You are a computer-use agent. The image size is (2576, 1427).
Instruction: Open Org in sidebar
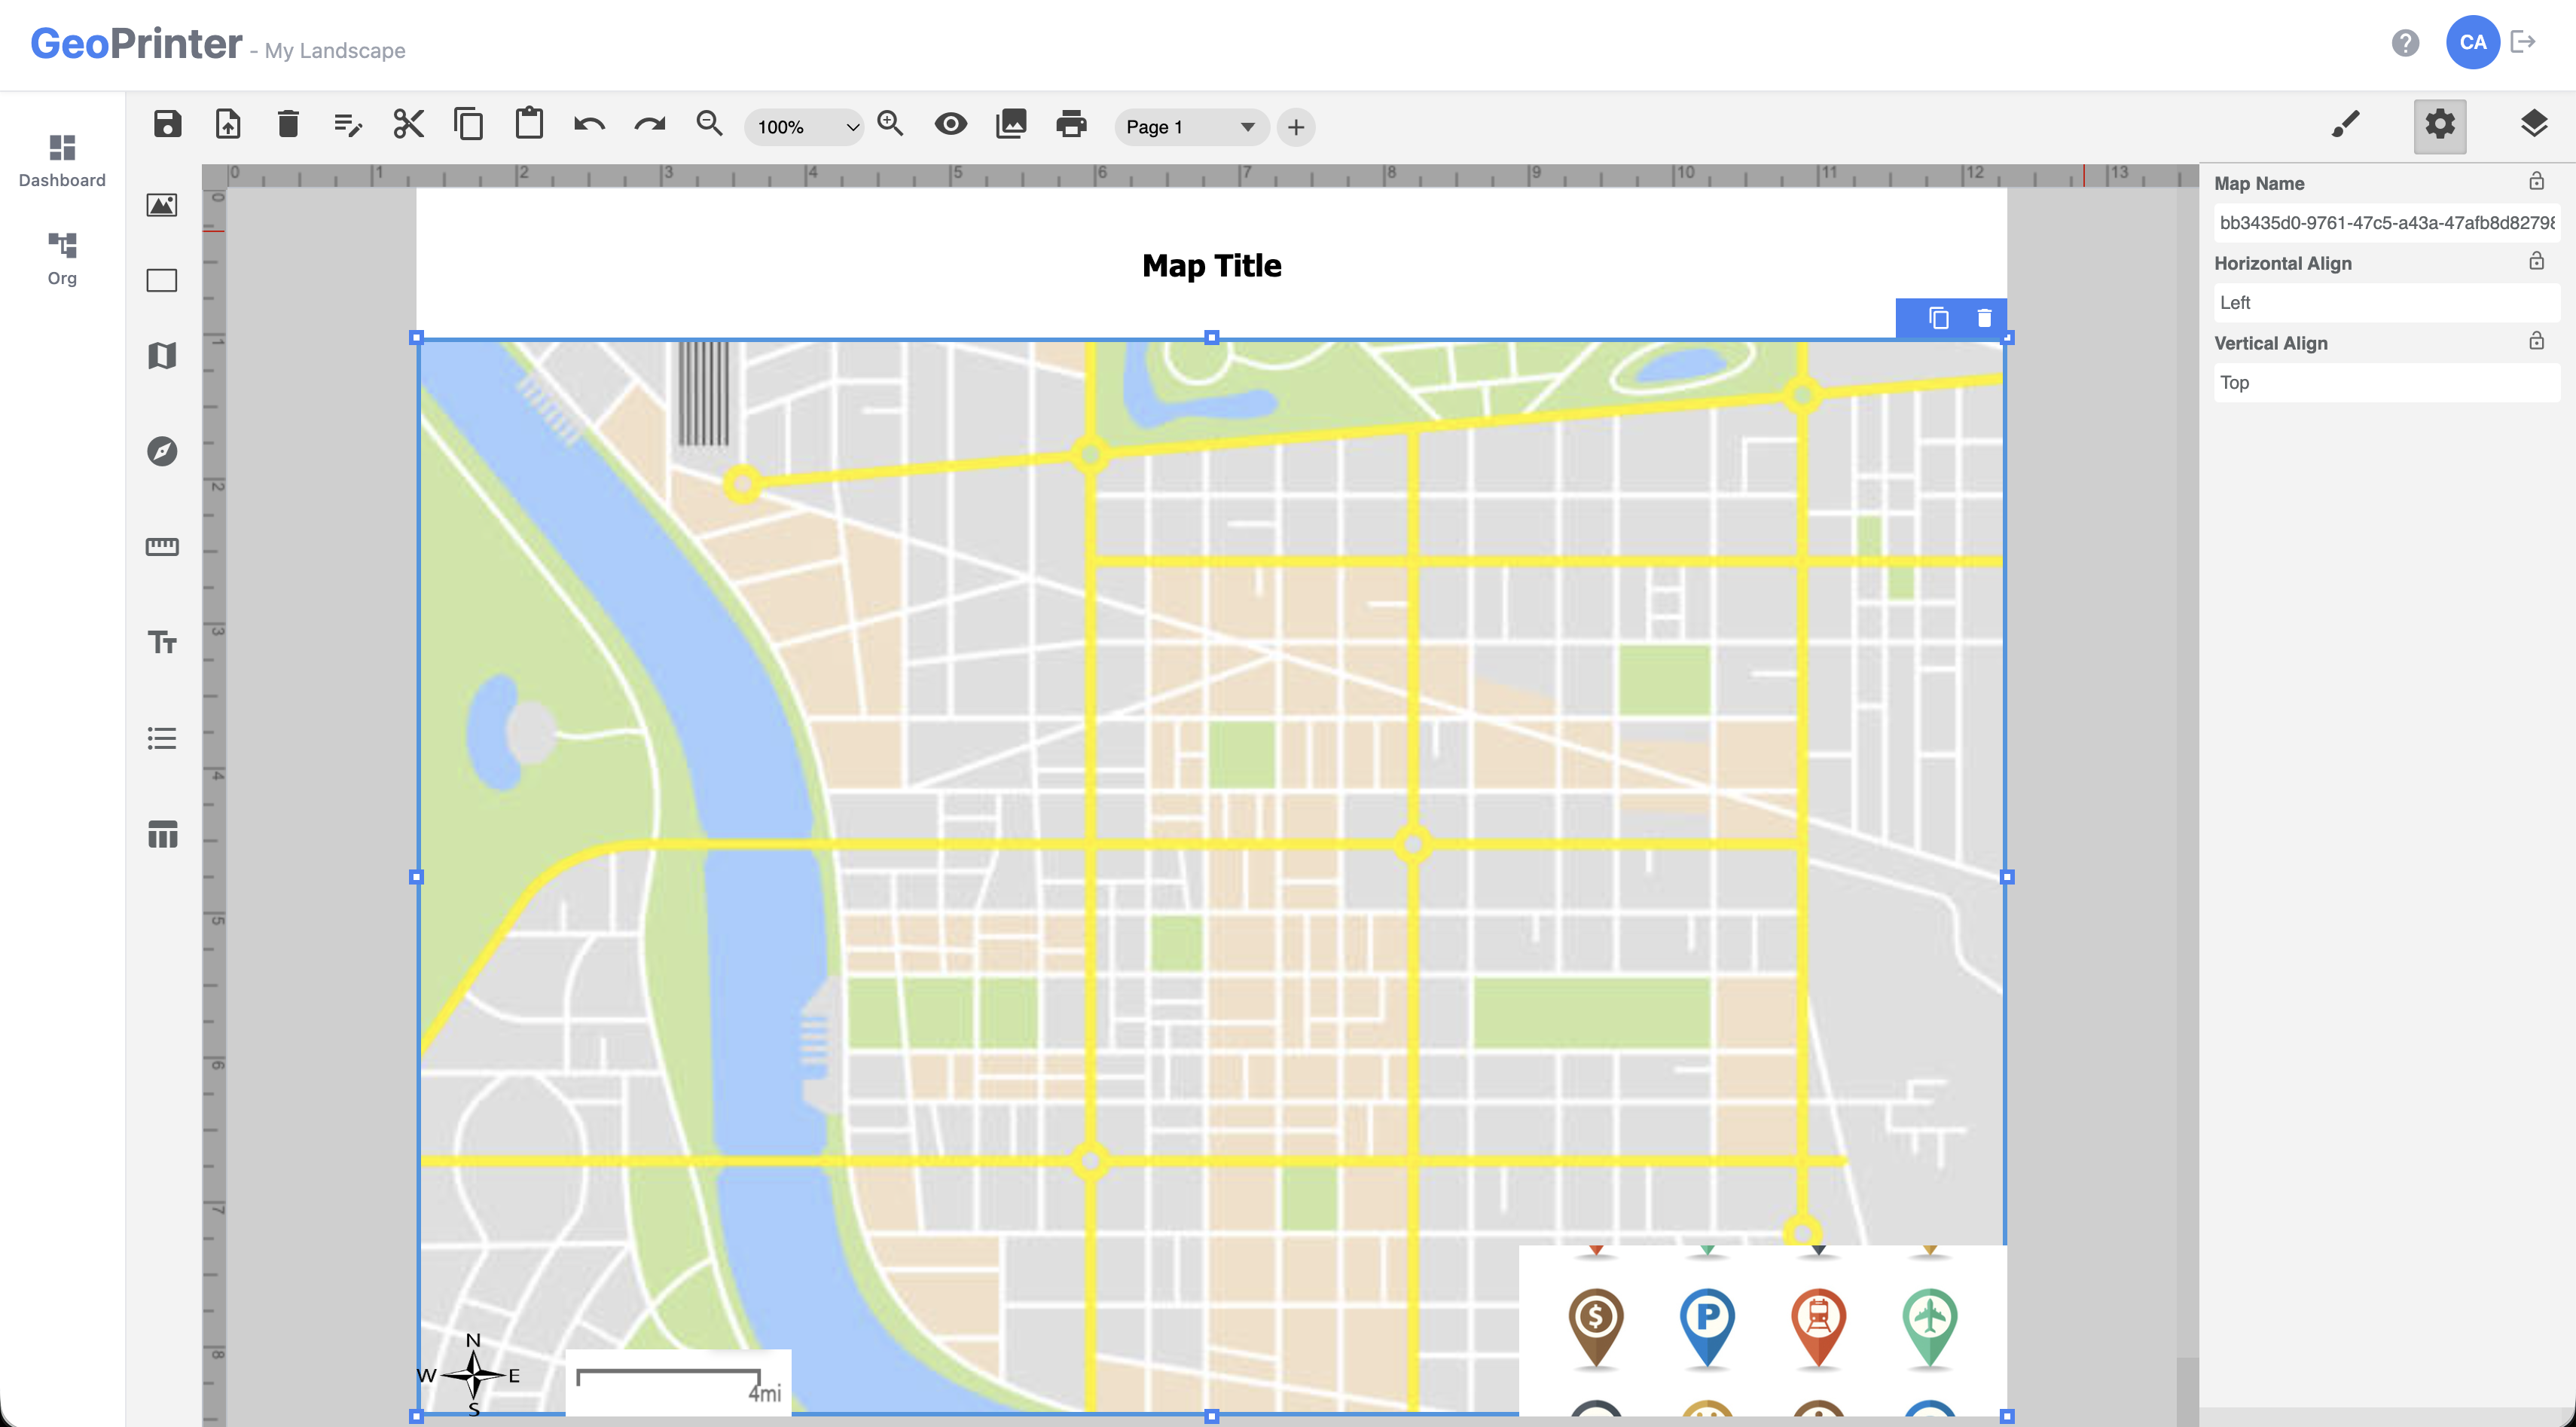(62, 259)
